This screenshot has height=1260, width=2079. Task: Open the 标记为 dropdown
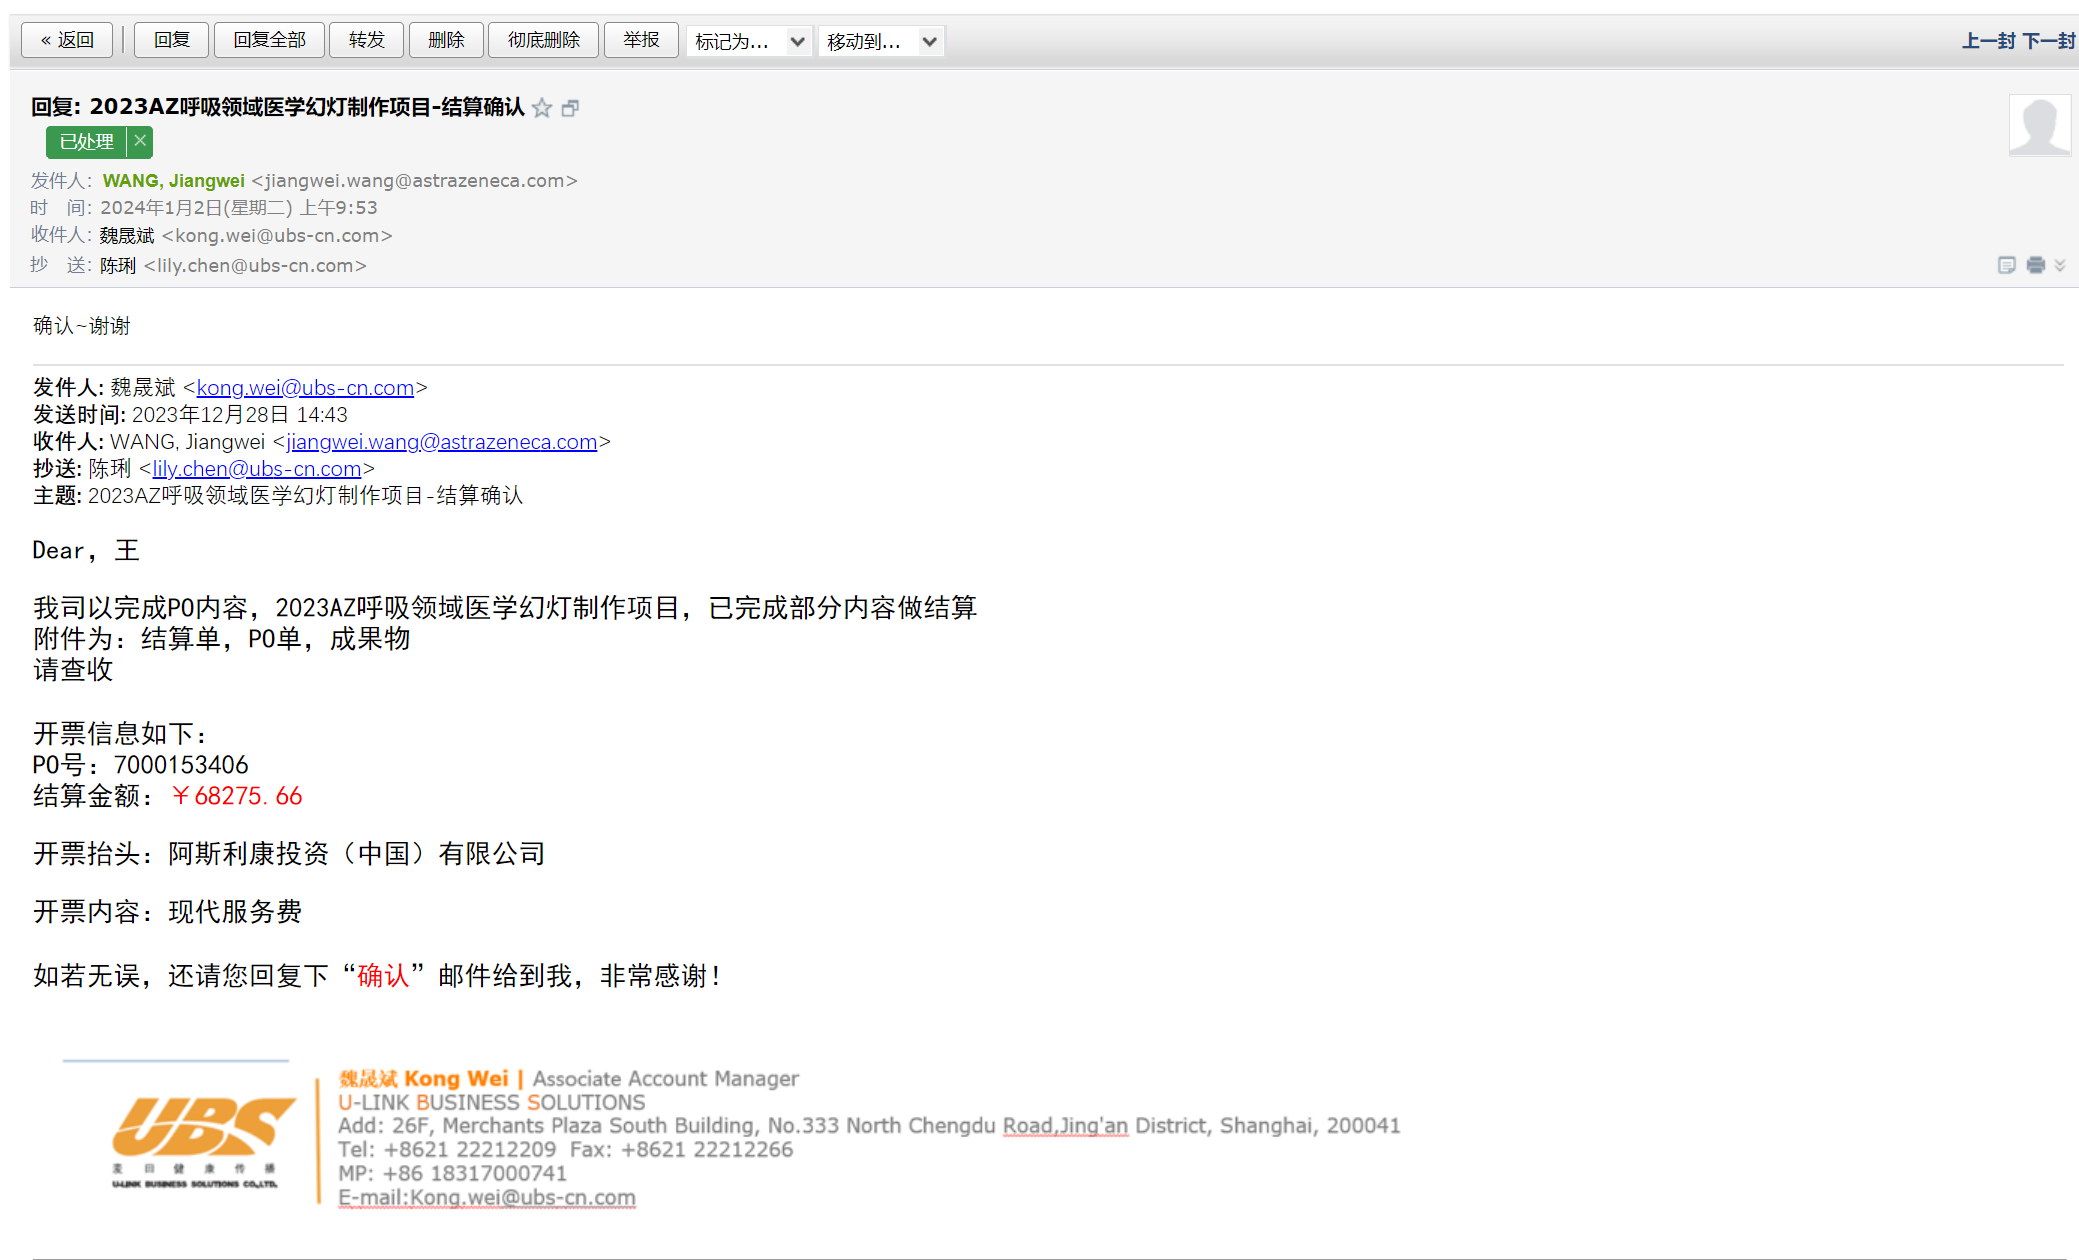coord(748,41)
